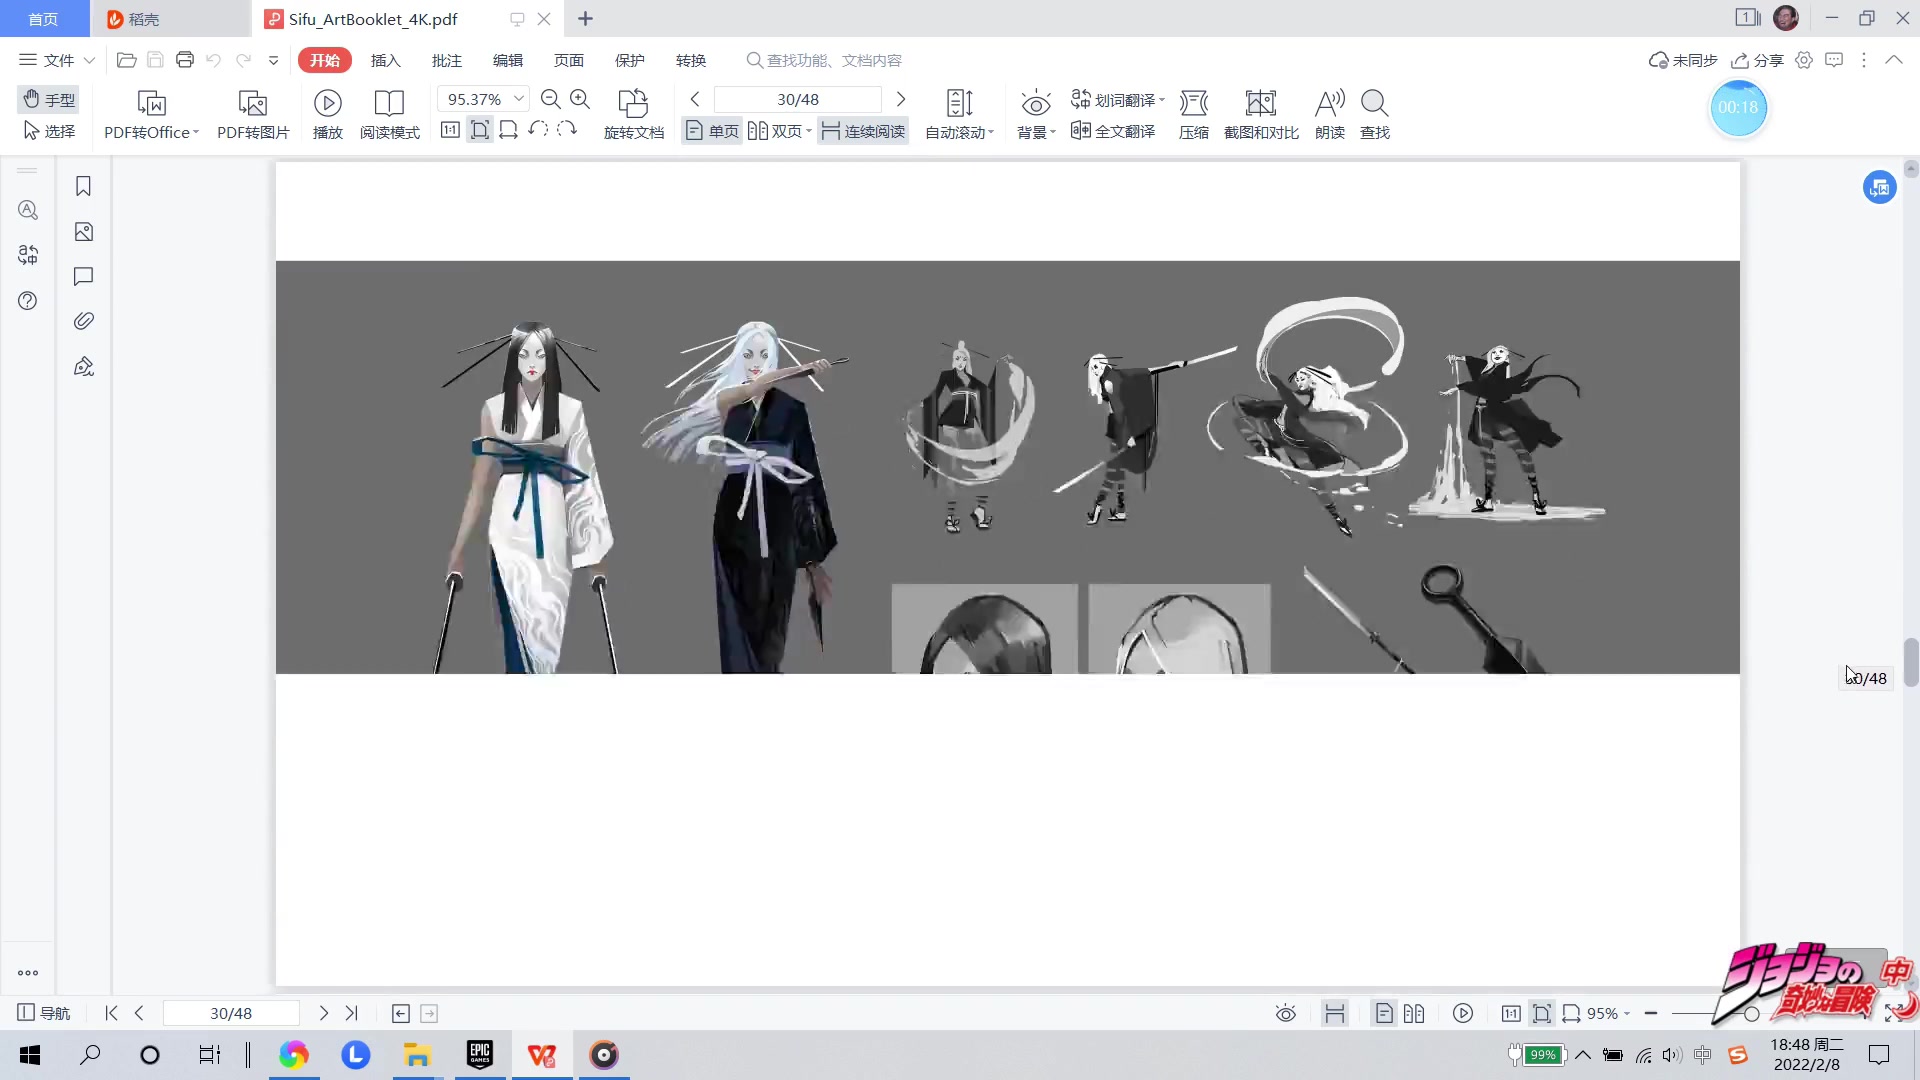Jump to first page in status bar
This screenshot has height=1080, width=1920.
click(111, 1013)
